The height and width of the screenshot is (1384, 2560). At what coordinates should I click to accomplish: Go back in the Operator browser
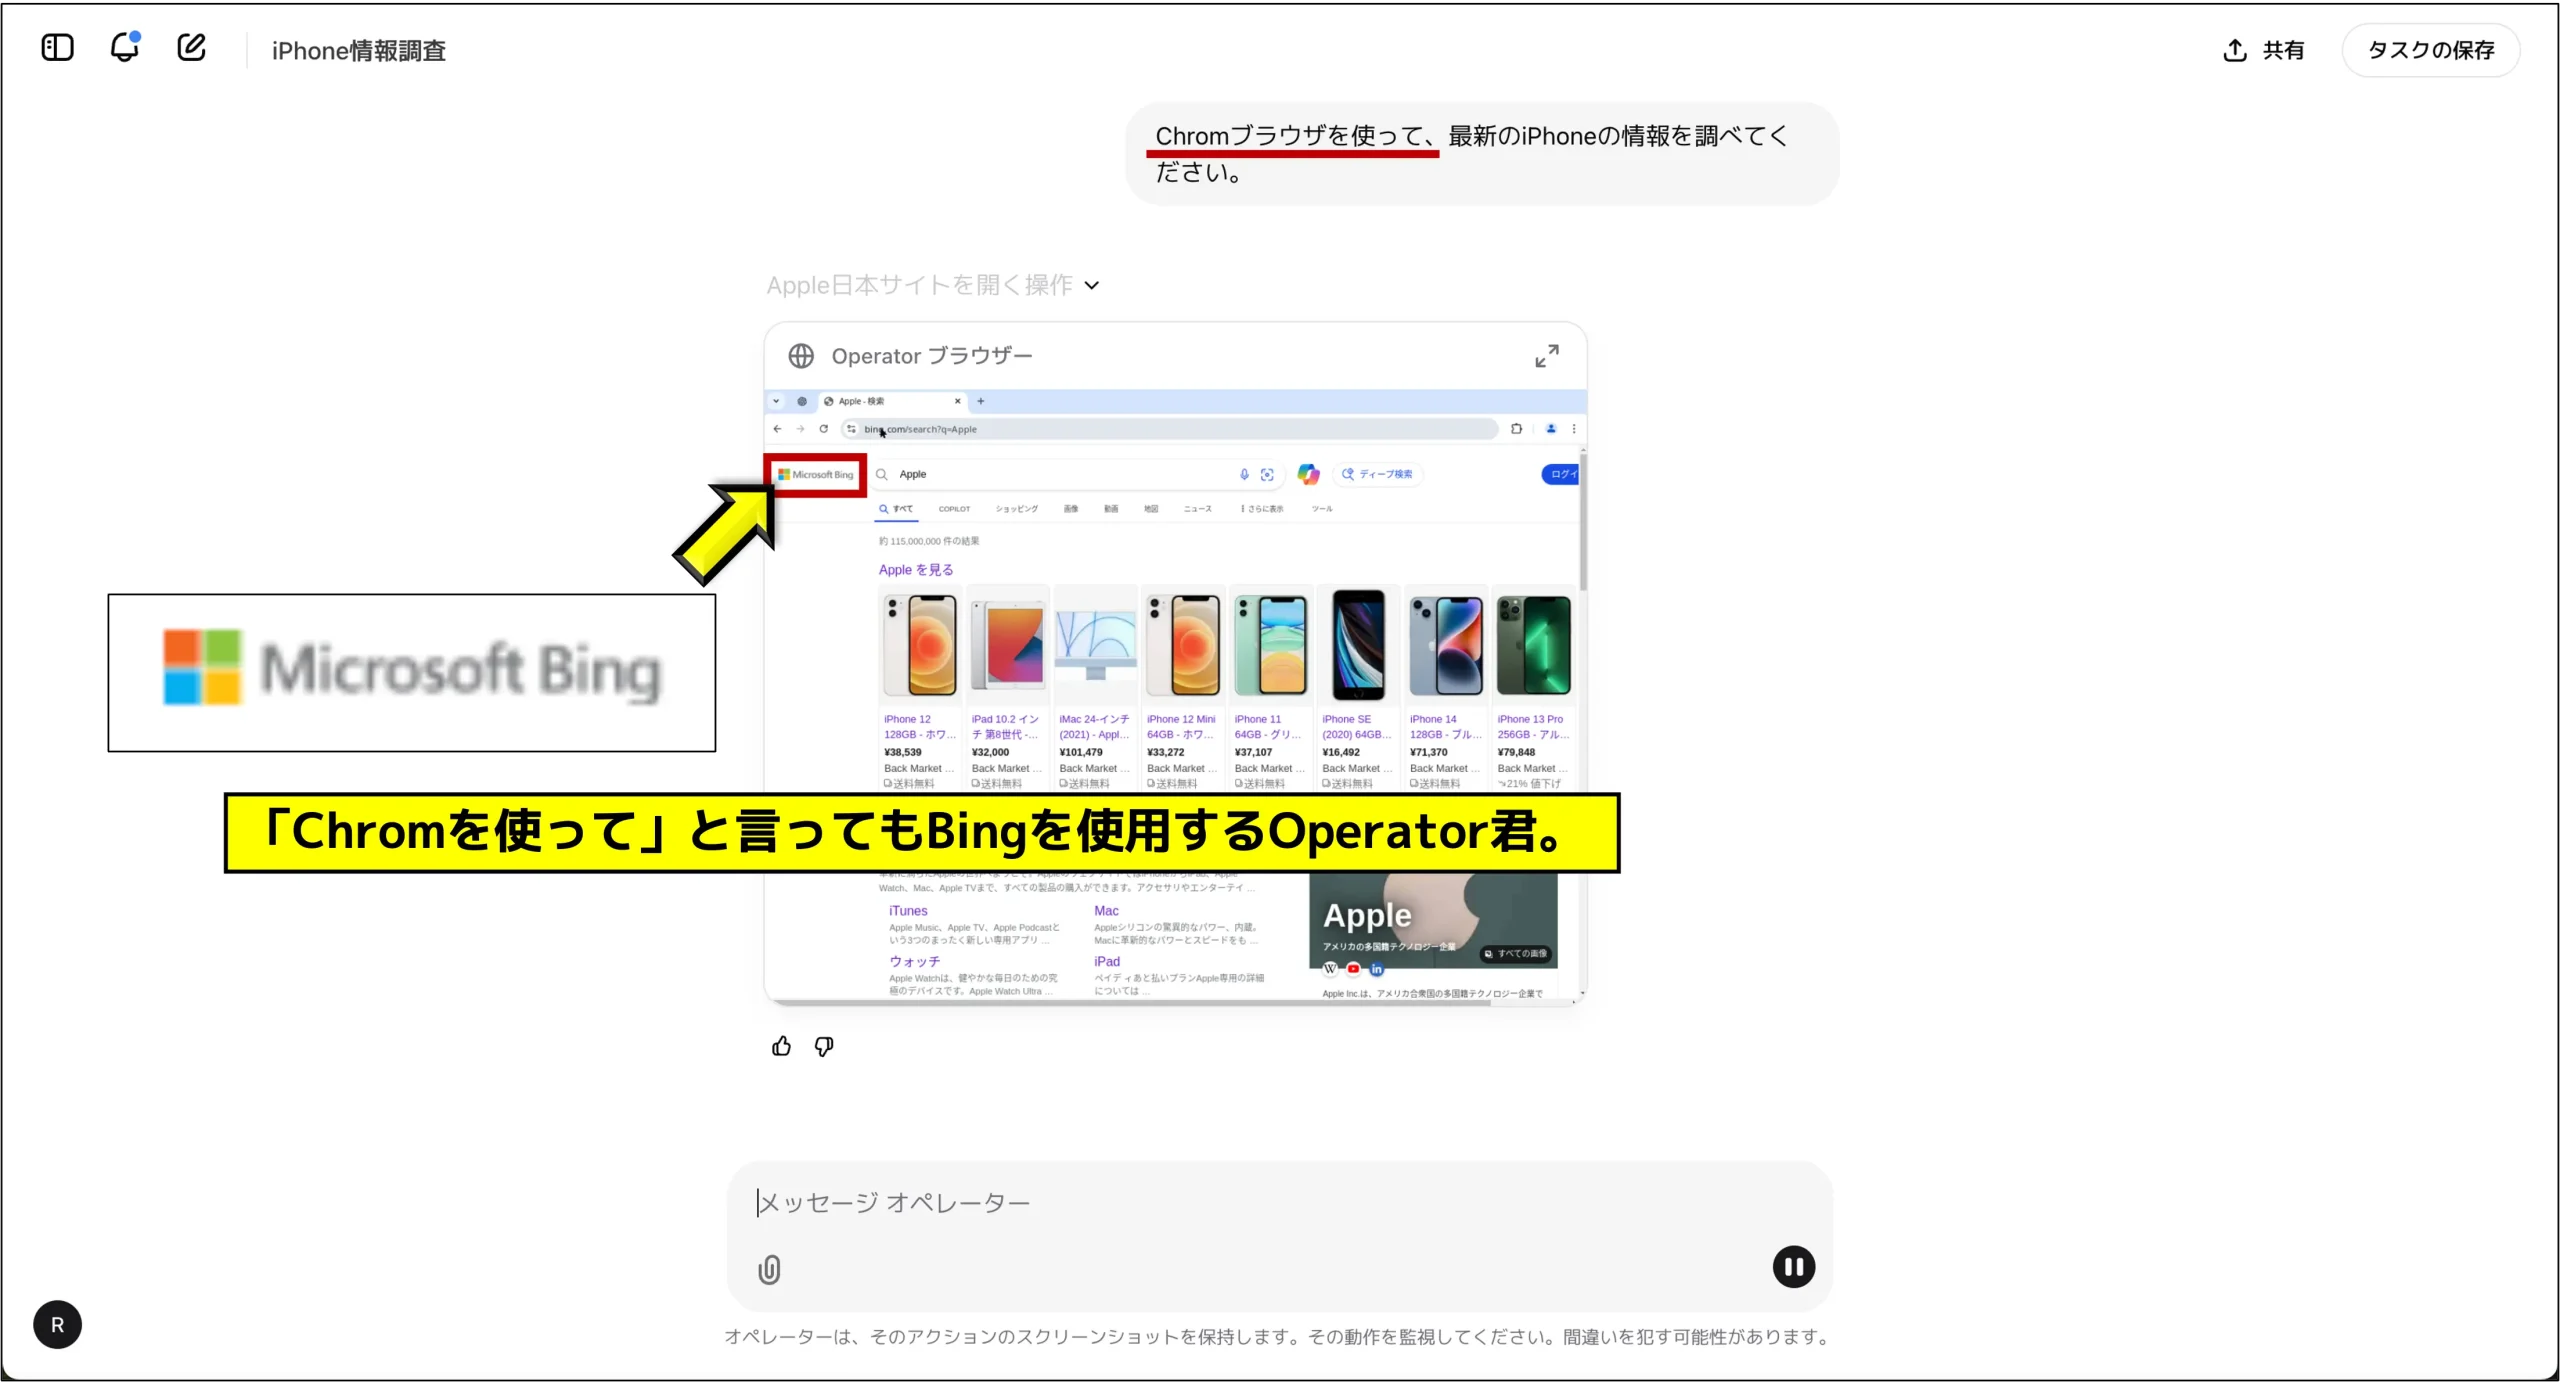pos(778,429)
